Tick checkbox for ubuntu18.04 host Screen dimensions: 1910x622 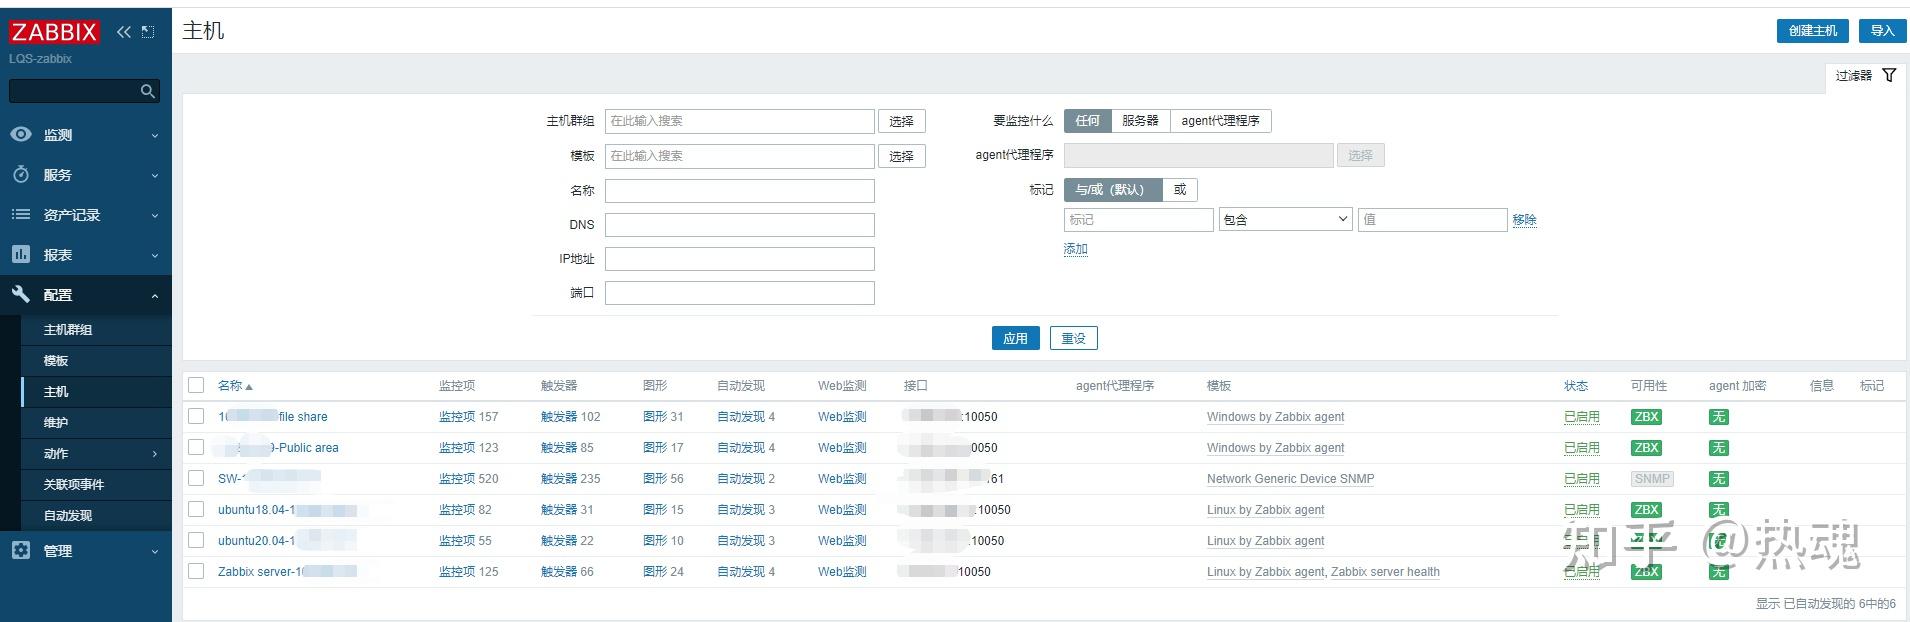[196, 509]
